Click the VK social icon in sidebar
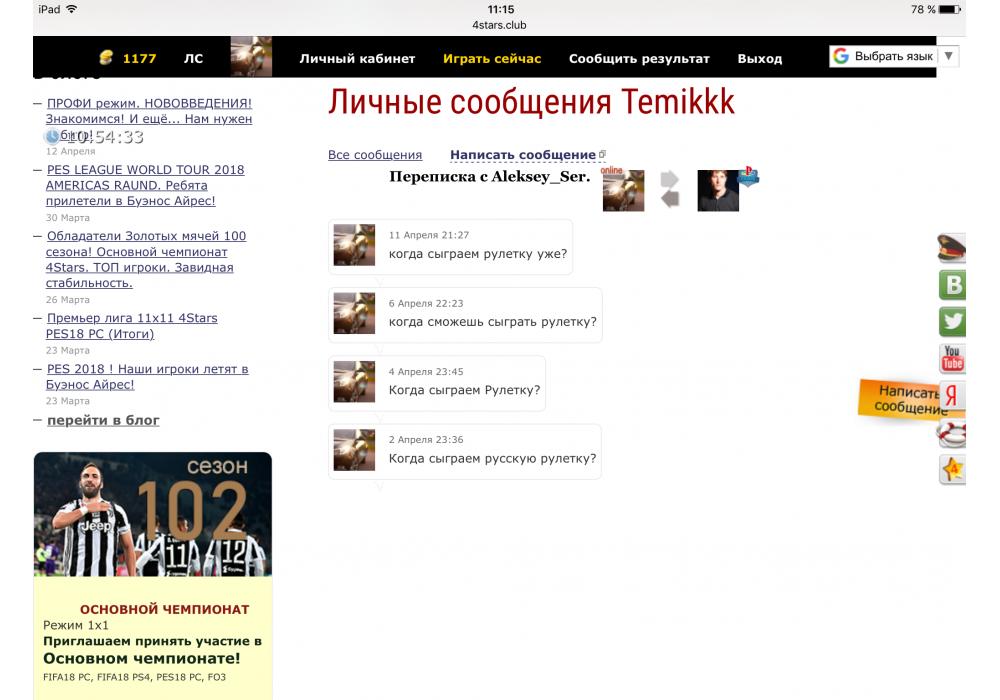The width and height of the screenshot is (1000, 700). pos(952,285)
